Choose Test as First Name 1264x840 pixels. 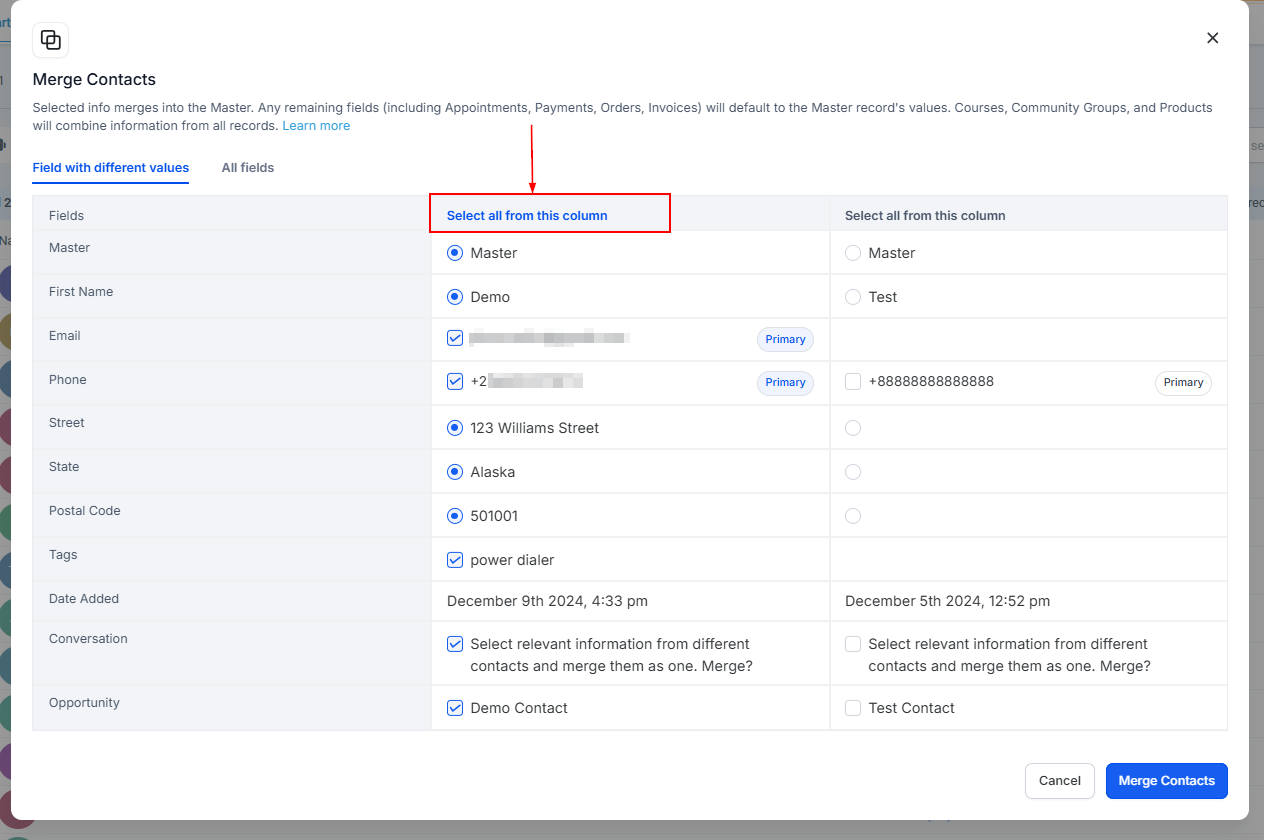(853, 297)
